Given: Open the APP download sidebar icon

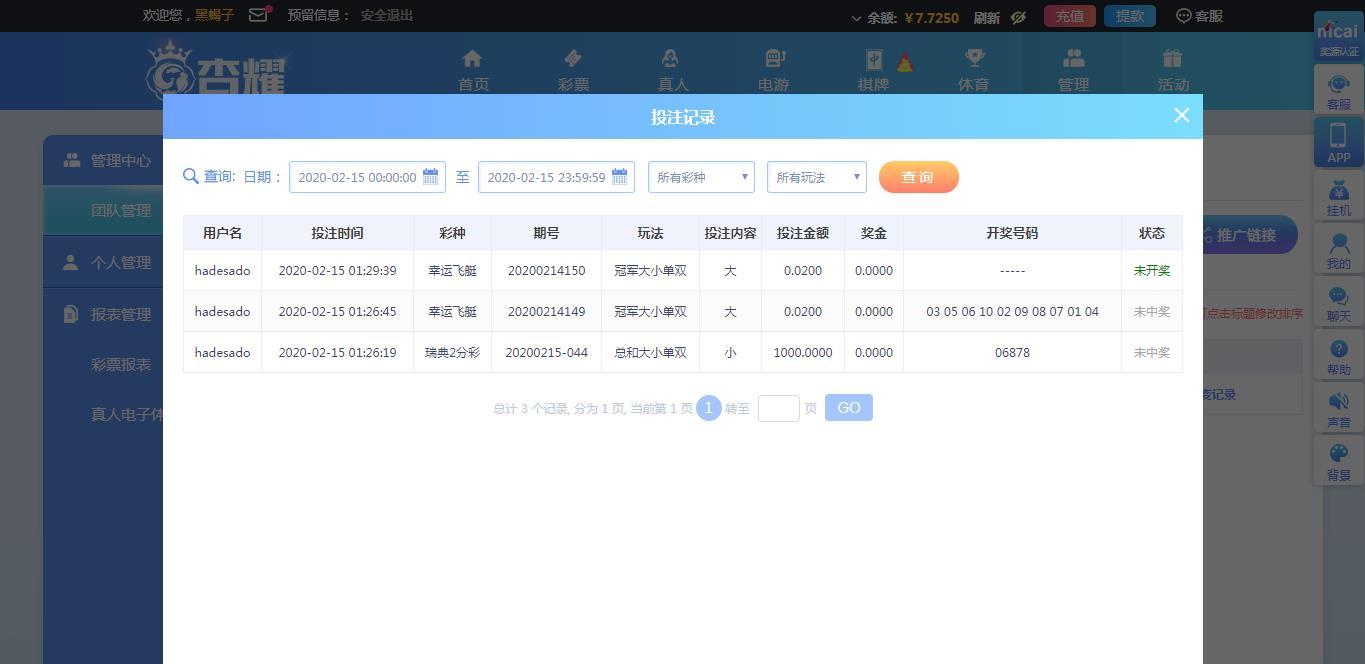Looking at the screenshot, I should 1338,143.
